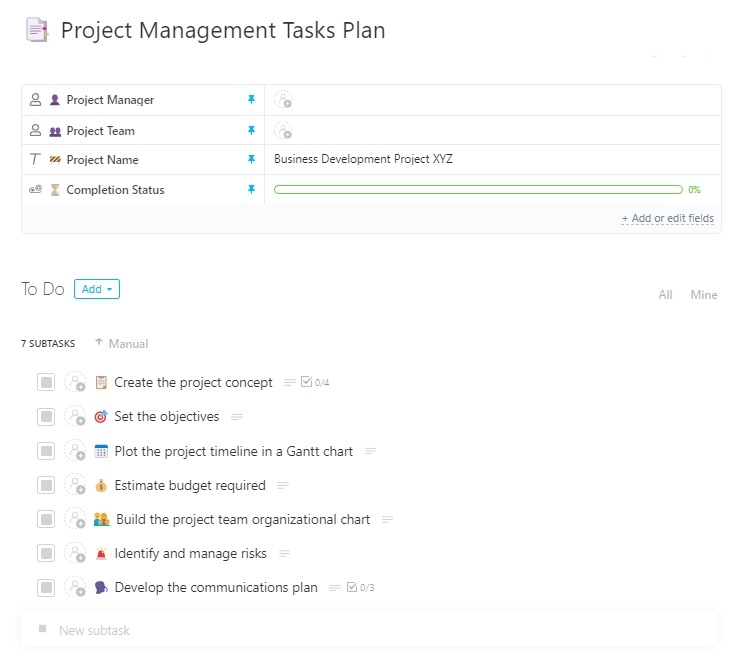Assign a user to Set the objectives
This screenshot has width=736, height=668.
[75, 417]
